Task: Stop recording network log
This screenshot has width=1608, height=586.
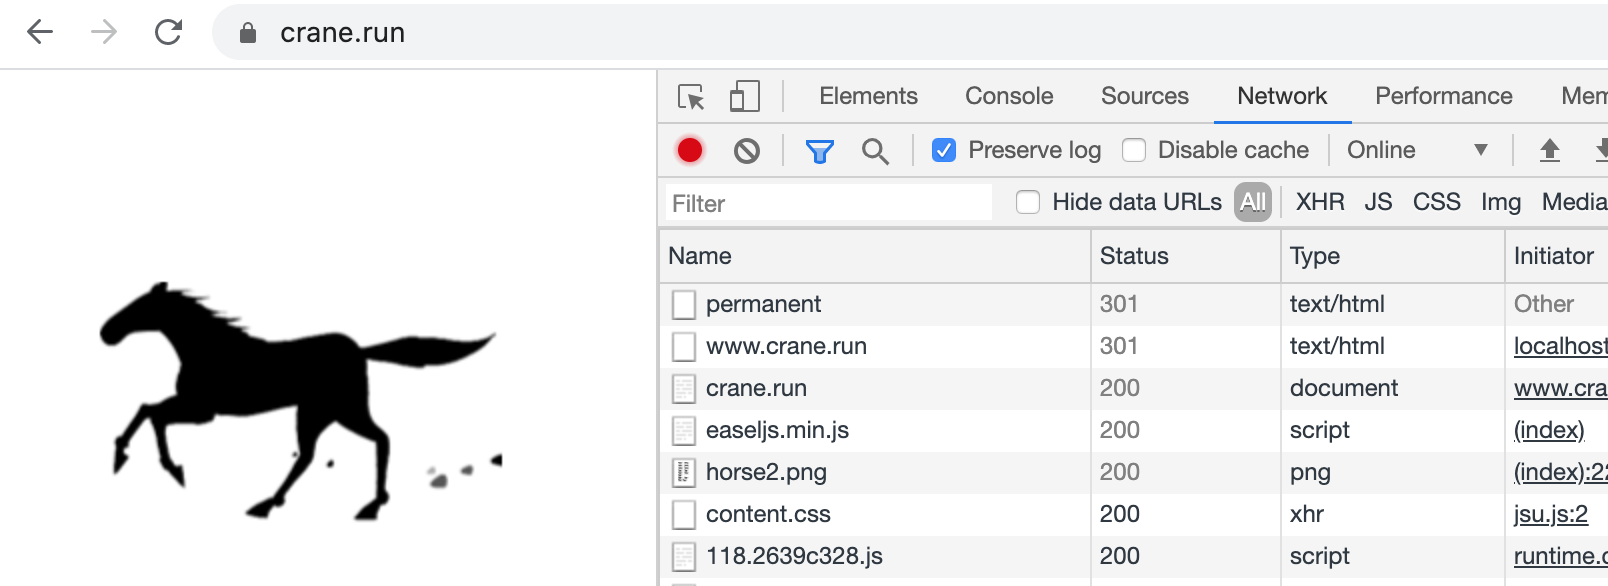Action: [x=690, y=150]
